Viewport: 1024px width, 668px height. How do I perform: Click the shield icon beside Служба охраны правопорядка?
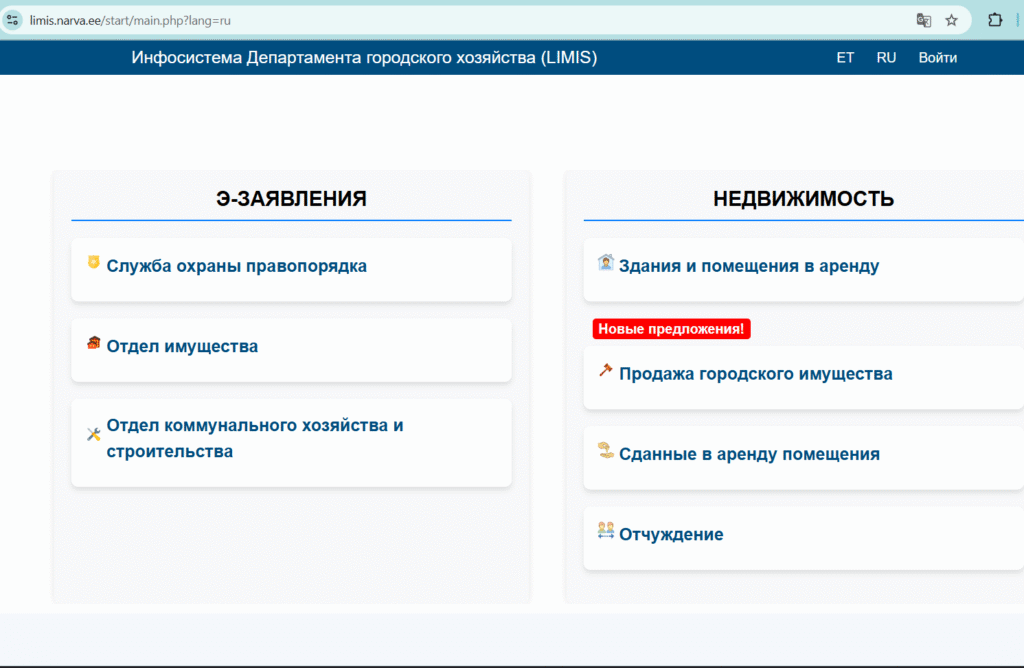point(94,263)
